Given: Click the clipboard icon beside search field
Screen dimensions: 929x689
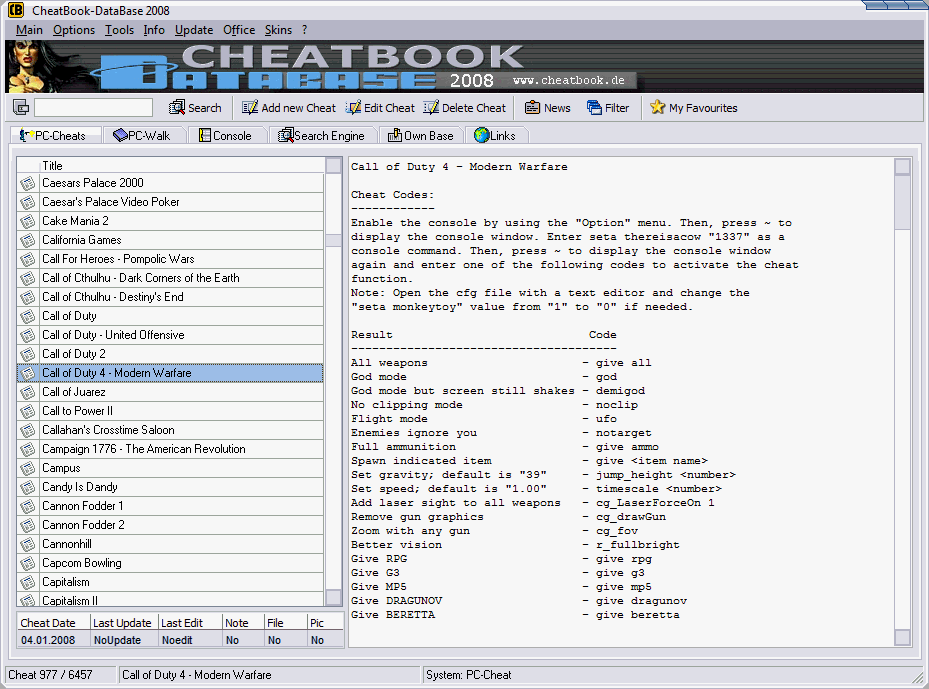Looking at the screenshot, I should (x=19, y=106).
